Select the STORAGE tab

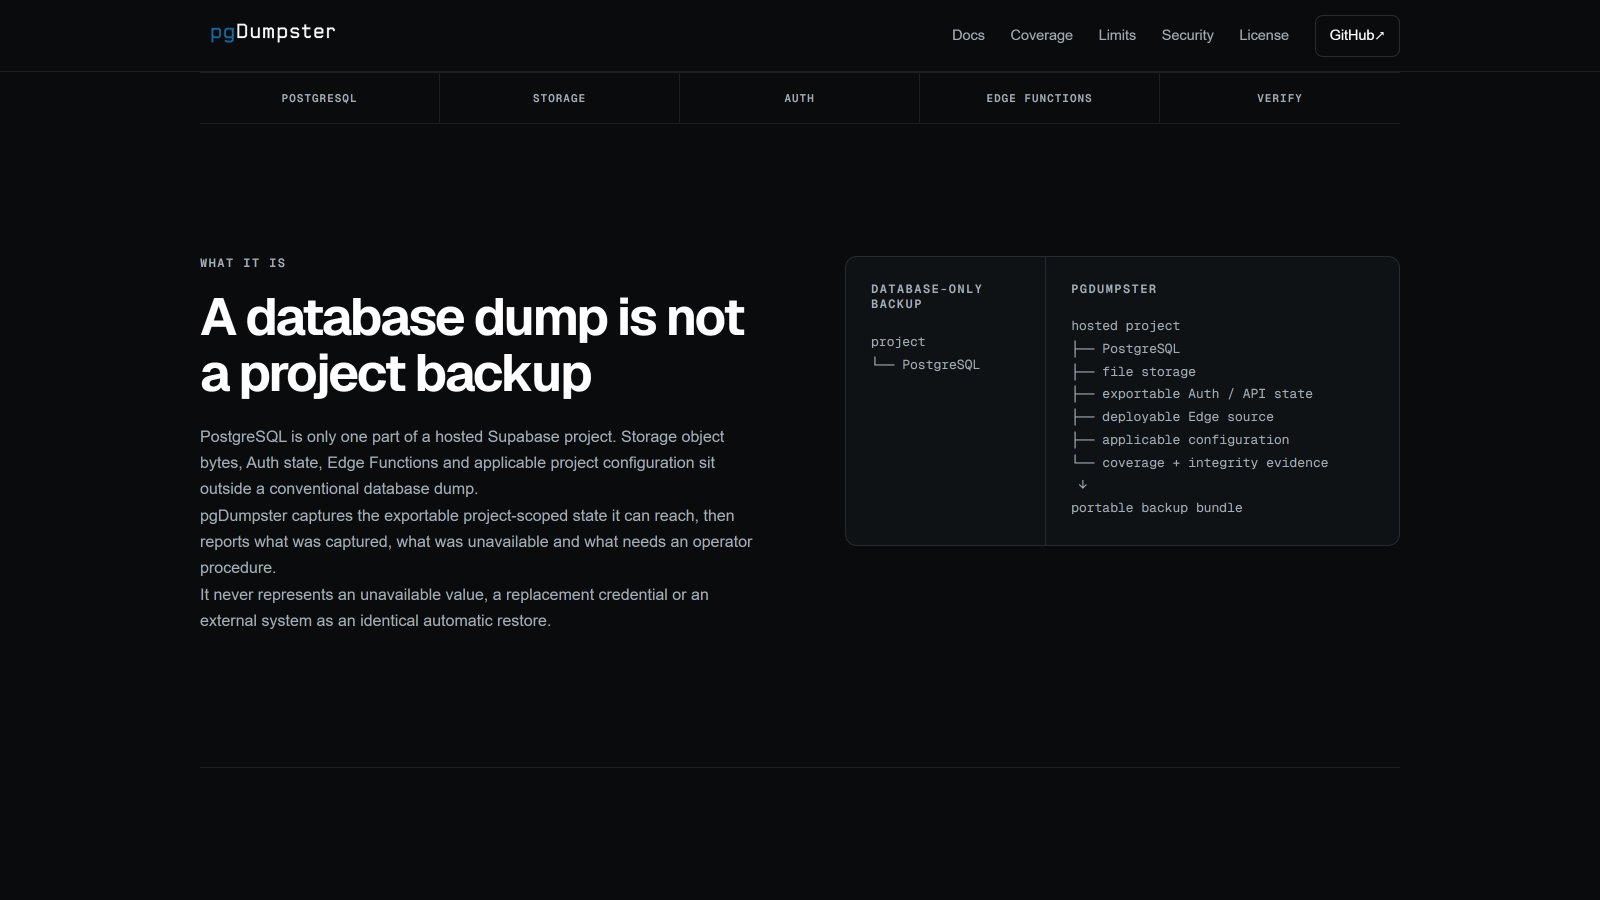tap(559, 98)
